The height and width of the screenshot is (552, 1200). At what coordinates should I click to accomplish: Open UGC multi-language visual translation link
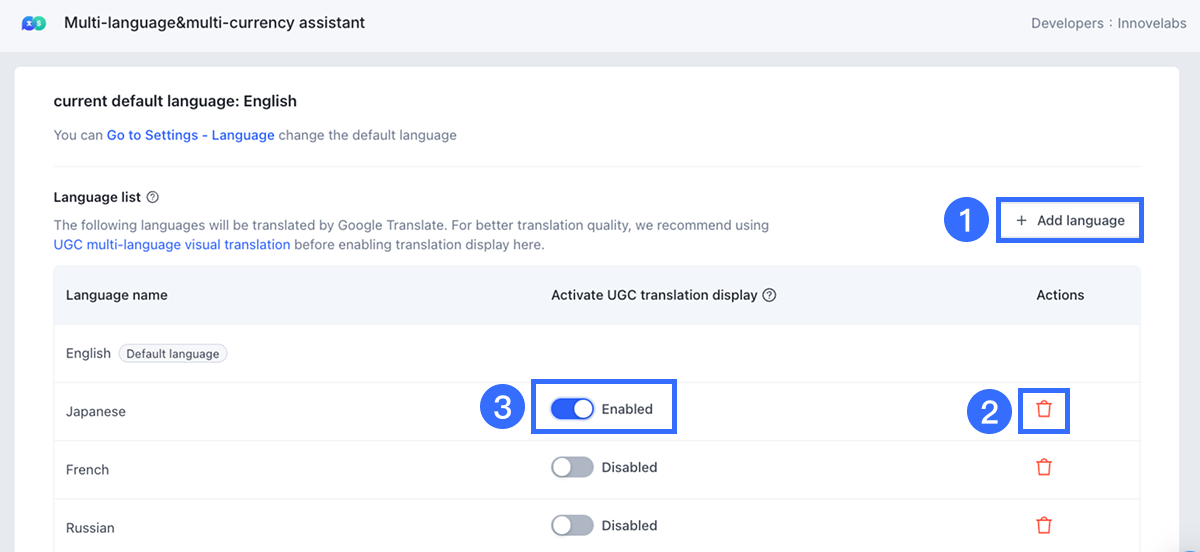(x=172, y=244)
